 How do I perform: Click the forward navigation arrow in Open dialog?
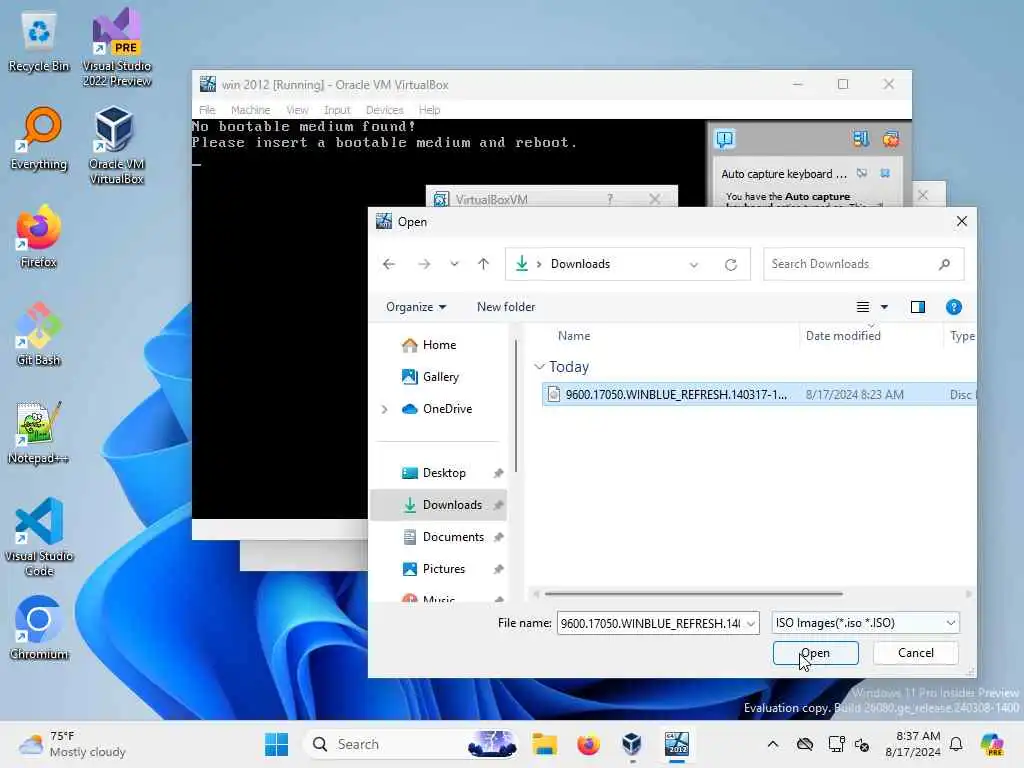[x=424, y=264]
